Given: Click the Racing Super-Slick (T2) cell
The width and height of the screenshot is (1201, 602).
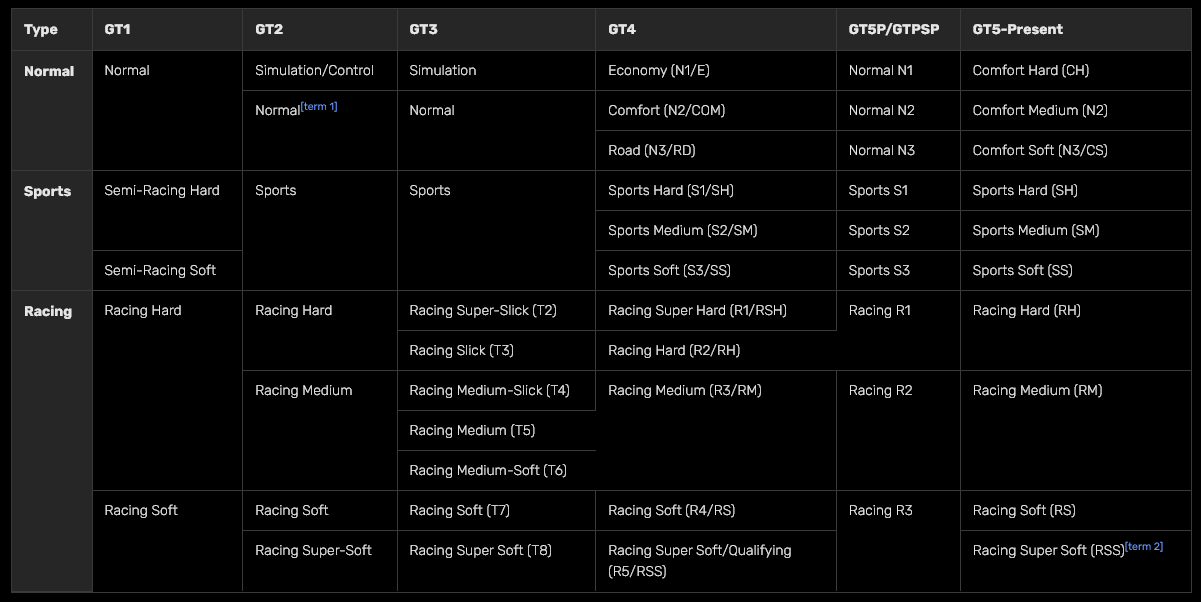Looking at the screenshot, I should (482, 310).
